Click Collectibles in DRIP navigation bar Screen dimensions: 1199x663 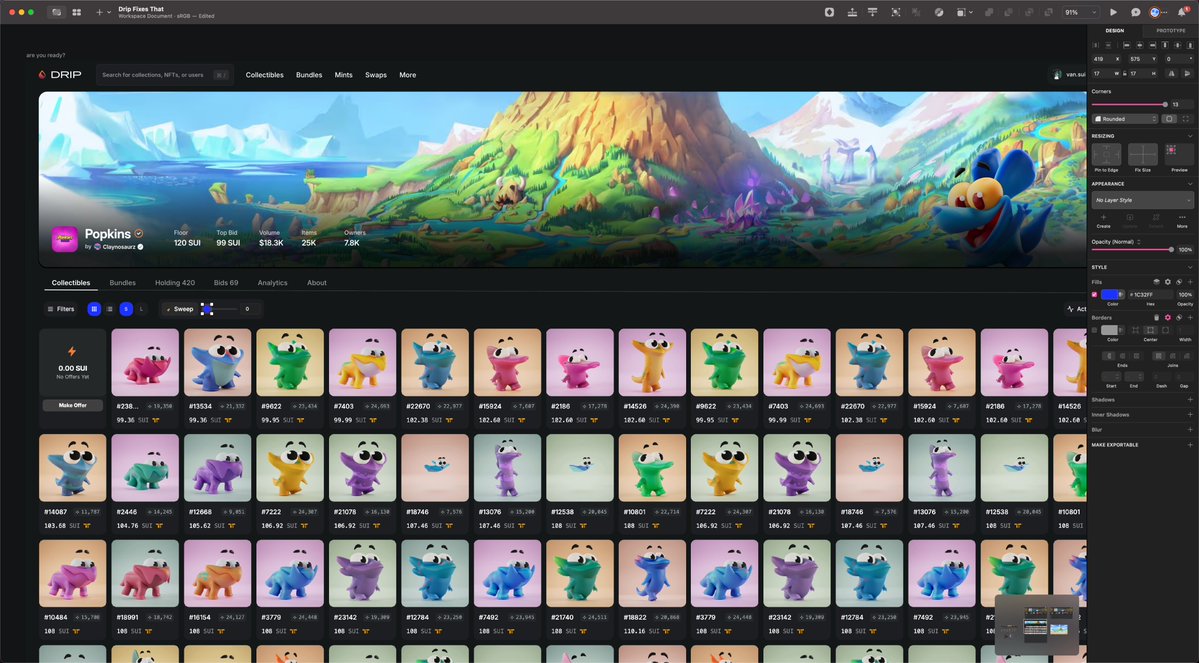(265, 75)
